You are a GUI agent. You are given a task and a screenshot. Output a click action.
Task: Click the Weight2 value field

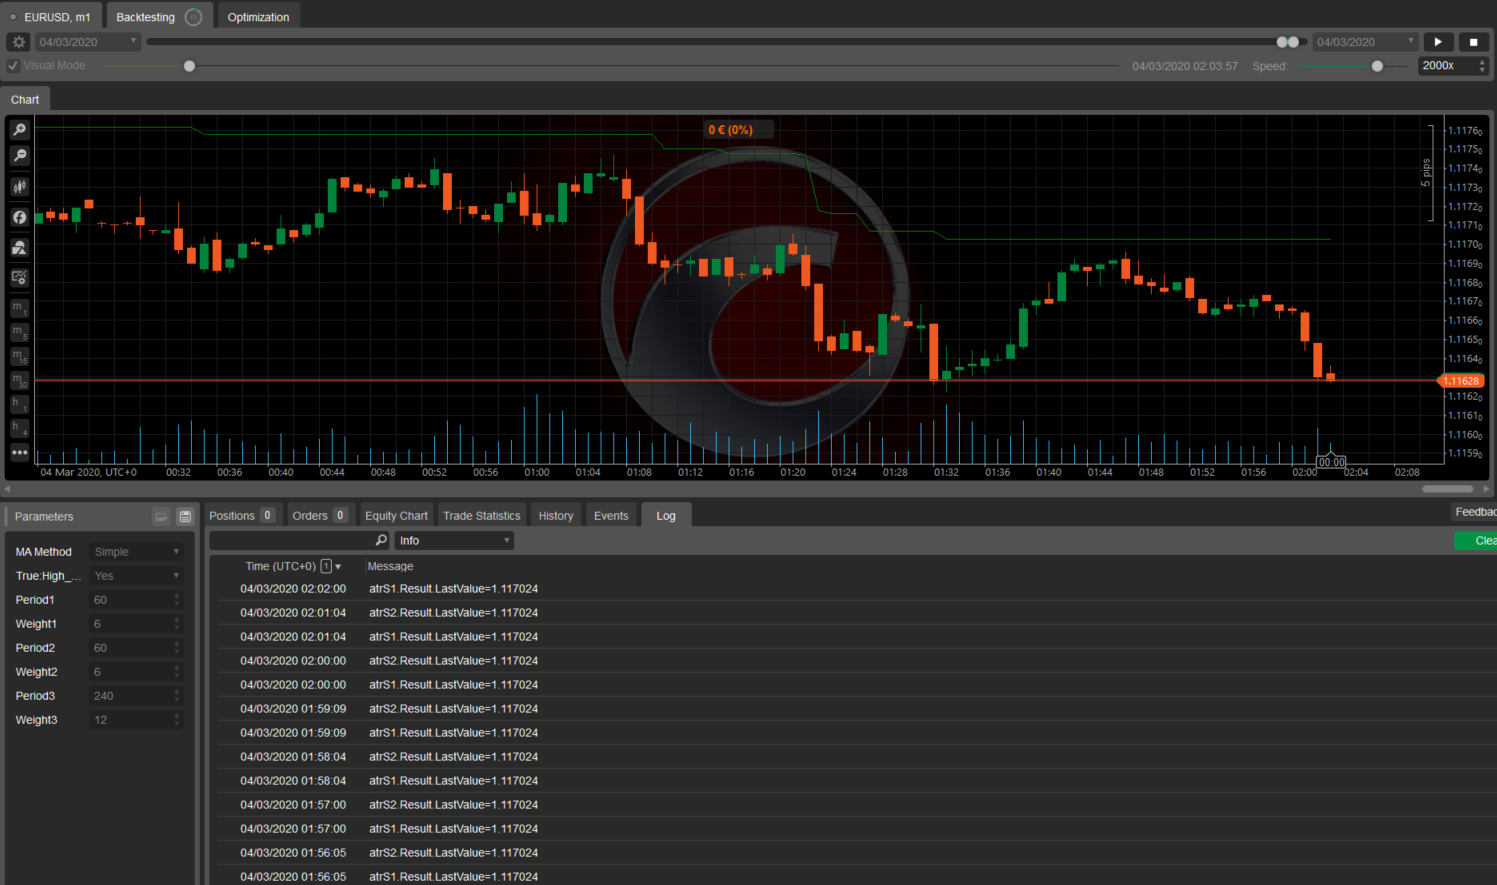click(x=131, y=672)
